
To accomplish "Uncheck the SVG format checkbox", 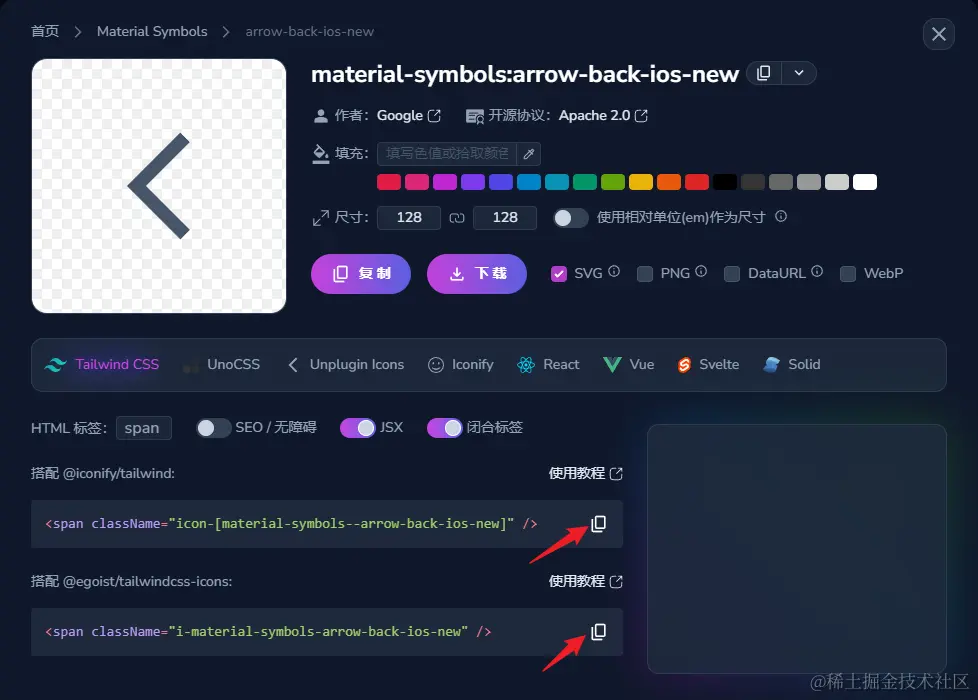I will [559, 273].
